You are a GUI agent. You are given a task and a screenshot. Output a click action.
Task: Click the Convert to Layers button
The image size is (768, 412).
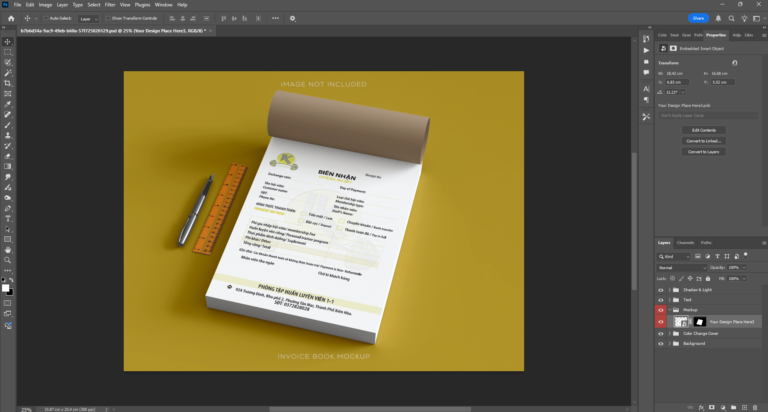[704, 152]
